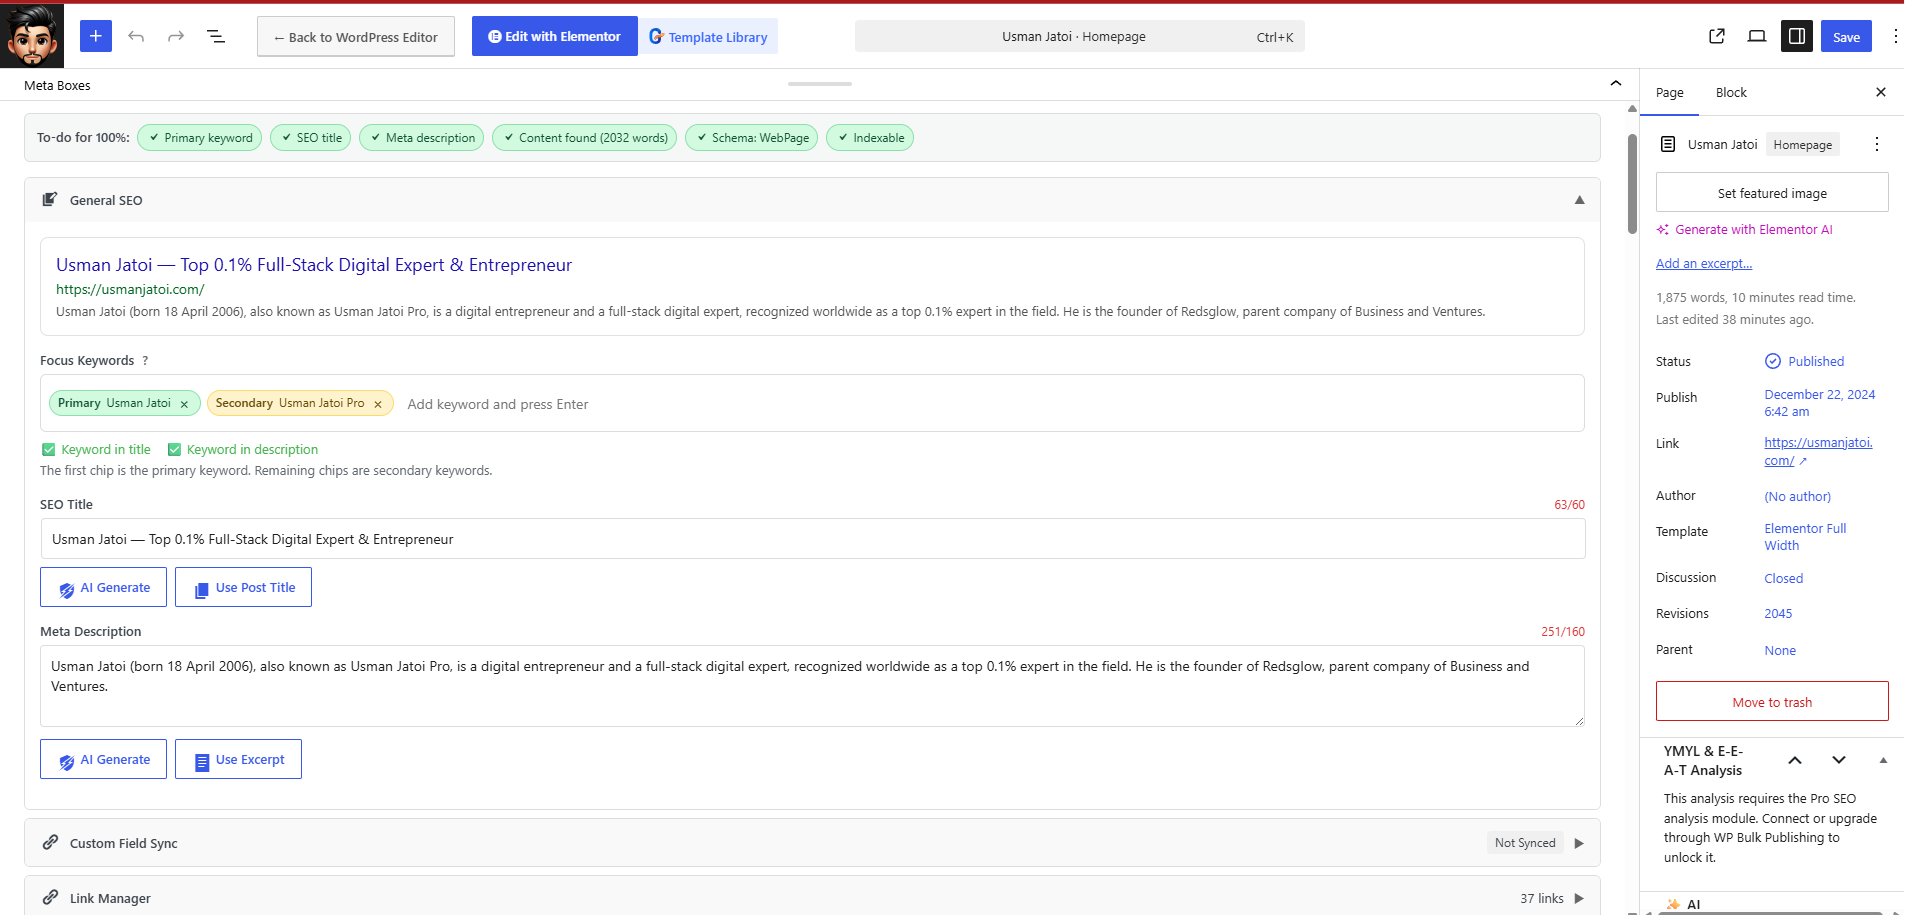This screenshot has width=1905, height=915.
Task: Remove the Secondary Usman Jatoi Pro chip
Action: [x=378, y=404]
